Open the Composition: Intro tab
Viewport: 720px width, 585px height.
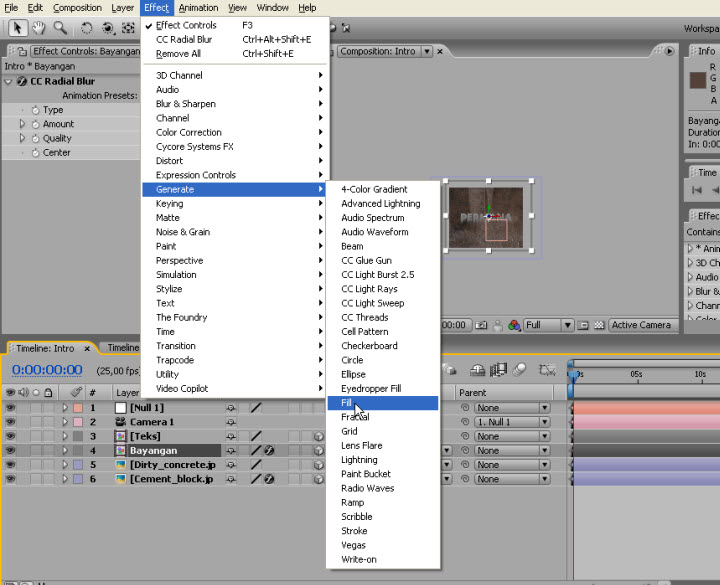tap(378, 51)
